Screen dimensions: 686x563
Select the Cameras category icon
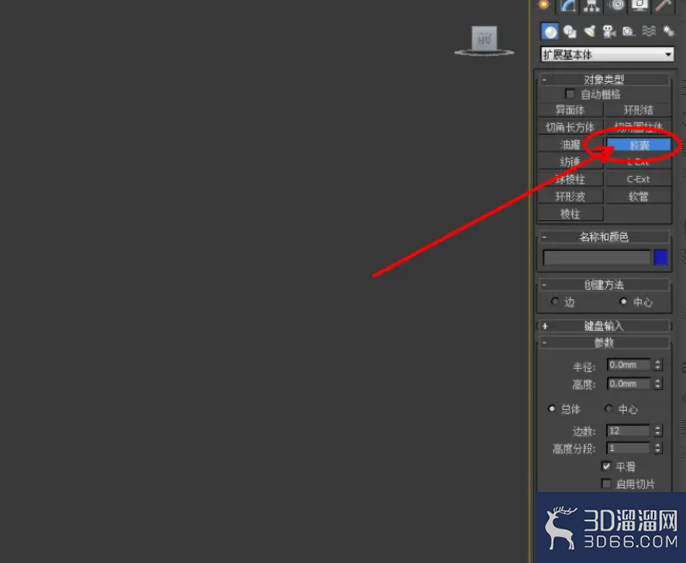coord(609,31)
